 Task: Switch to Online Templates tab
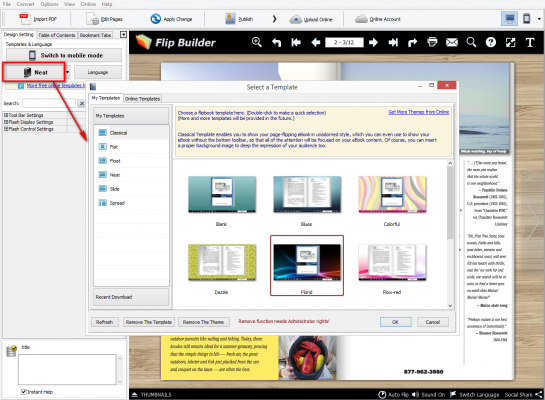click(x=142, y=99)
